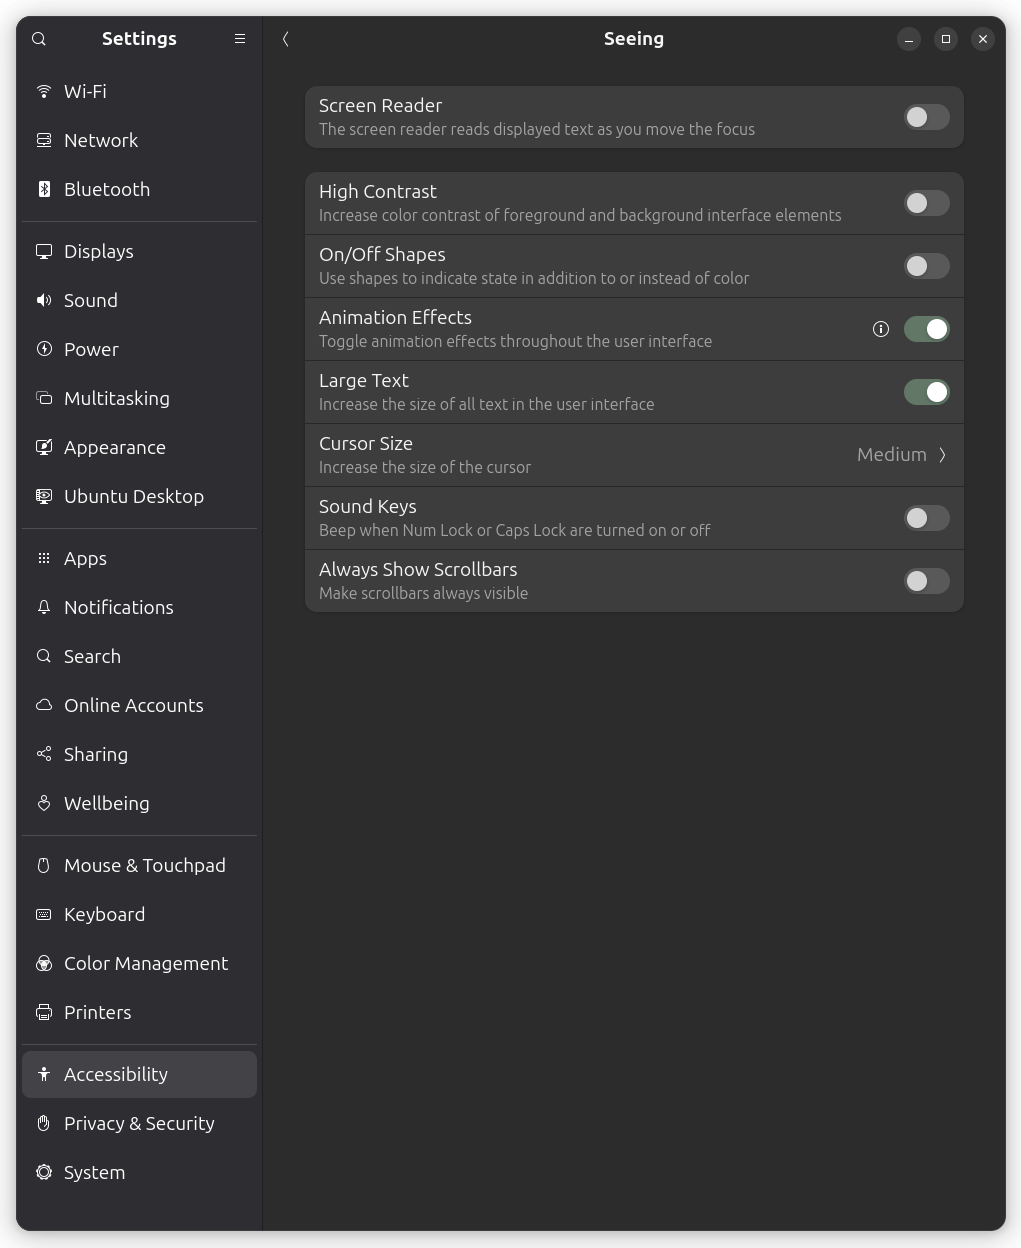Image resolution: width=1021 pixels, height=1248 pixels.
Task: Enable the Screen Reader switch
Action: click(926, 117)
